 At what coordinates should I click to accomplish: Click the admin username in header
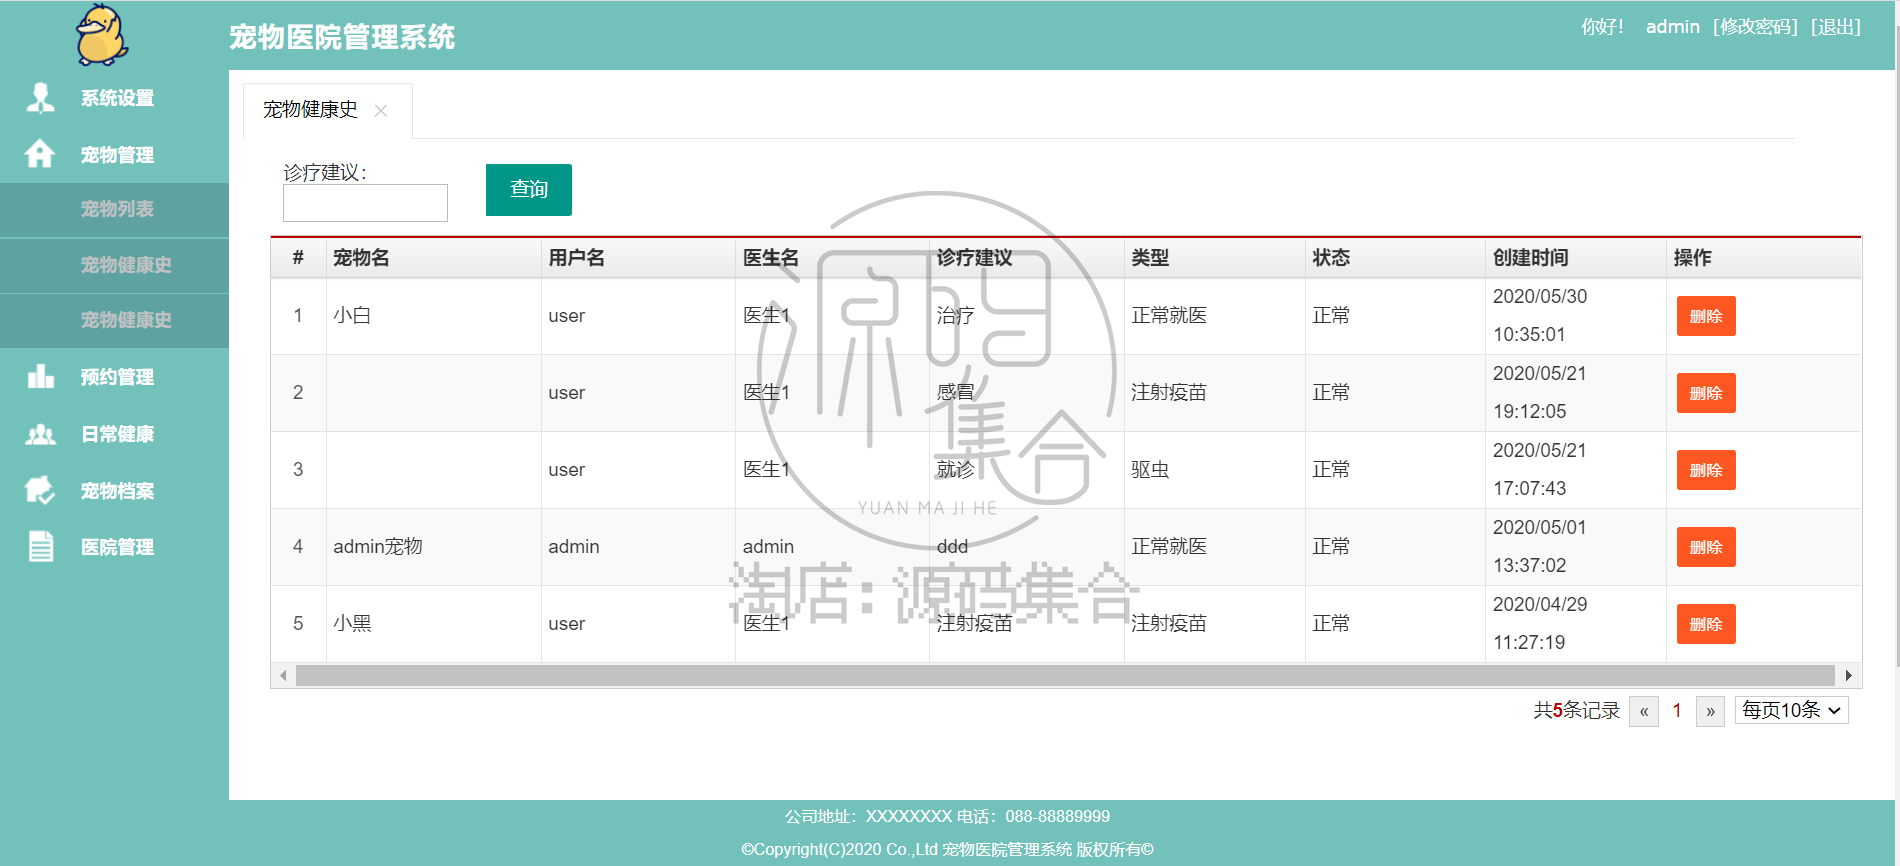coord(1673,27)
